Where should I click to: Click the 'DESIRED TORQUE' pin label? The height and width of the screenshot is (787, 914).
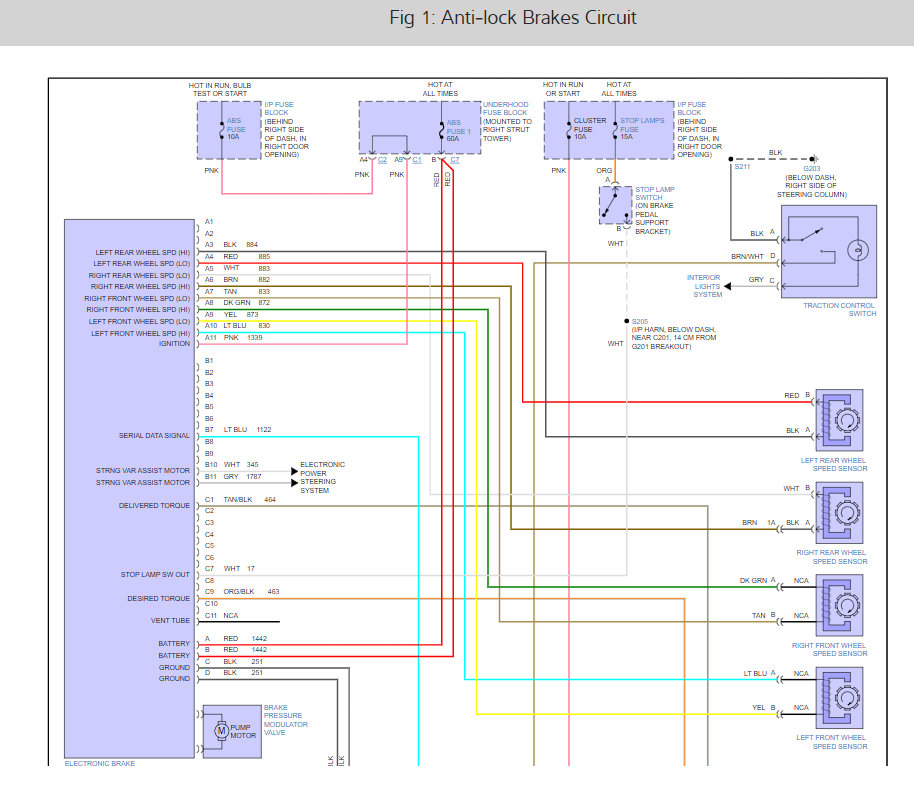point(159,599)
